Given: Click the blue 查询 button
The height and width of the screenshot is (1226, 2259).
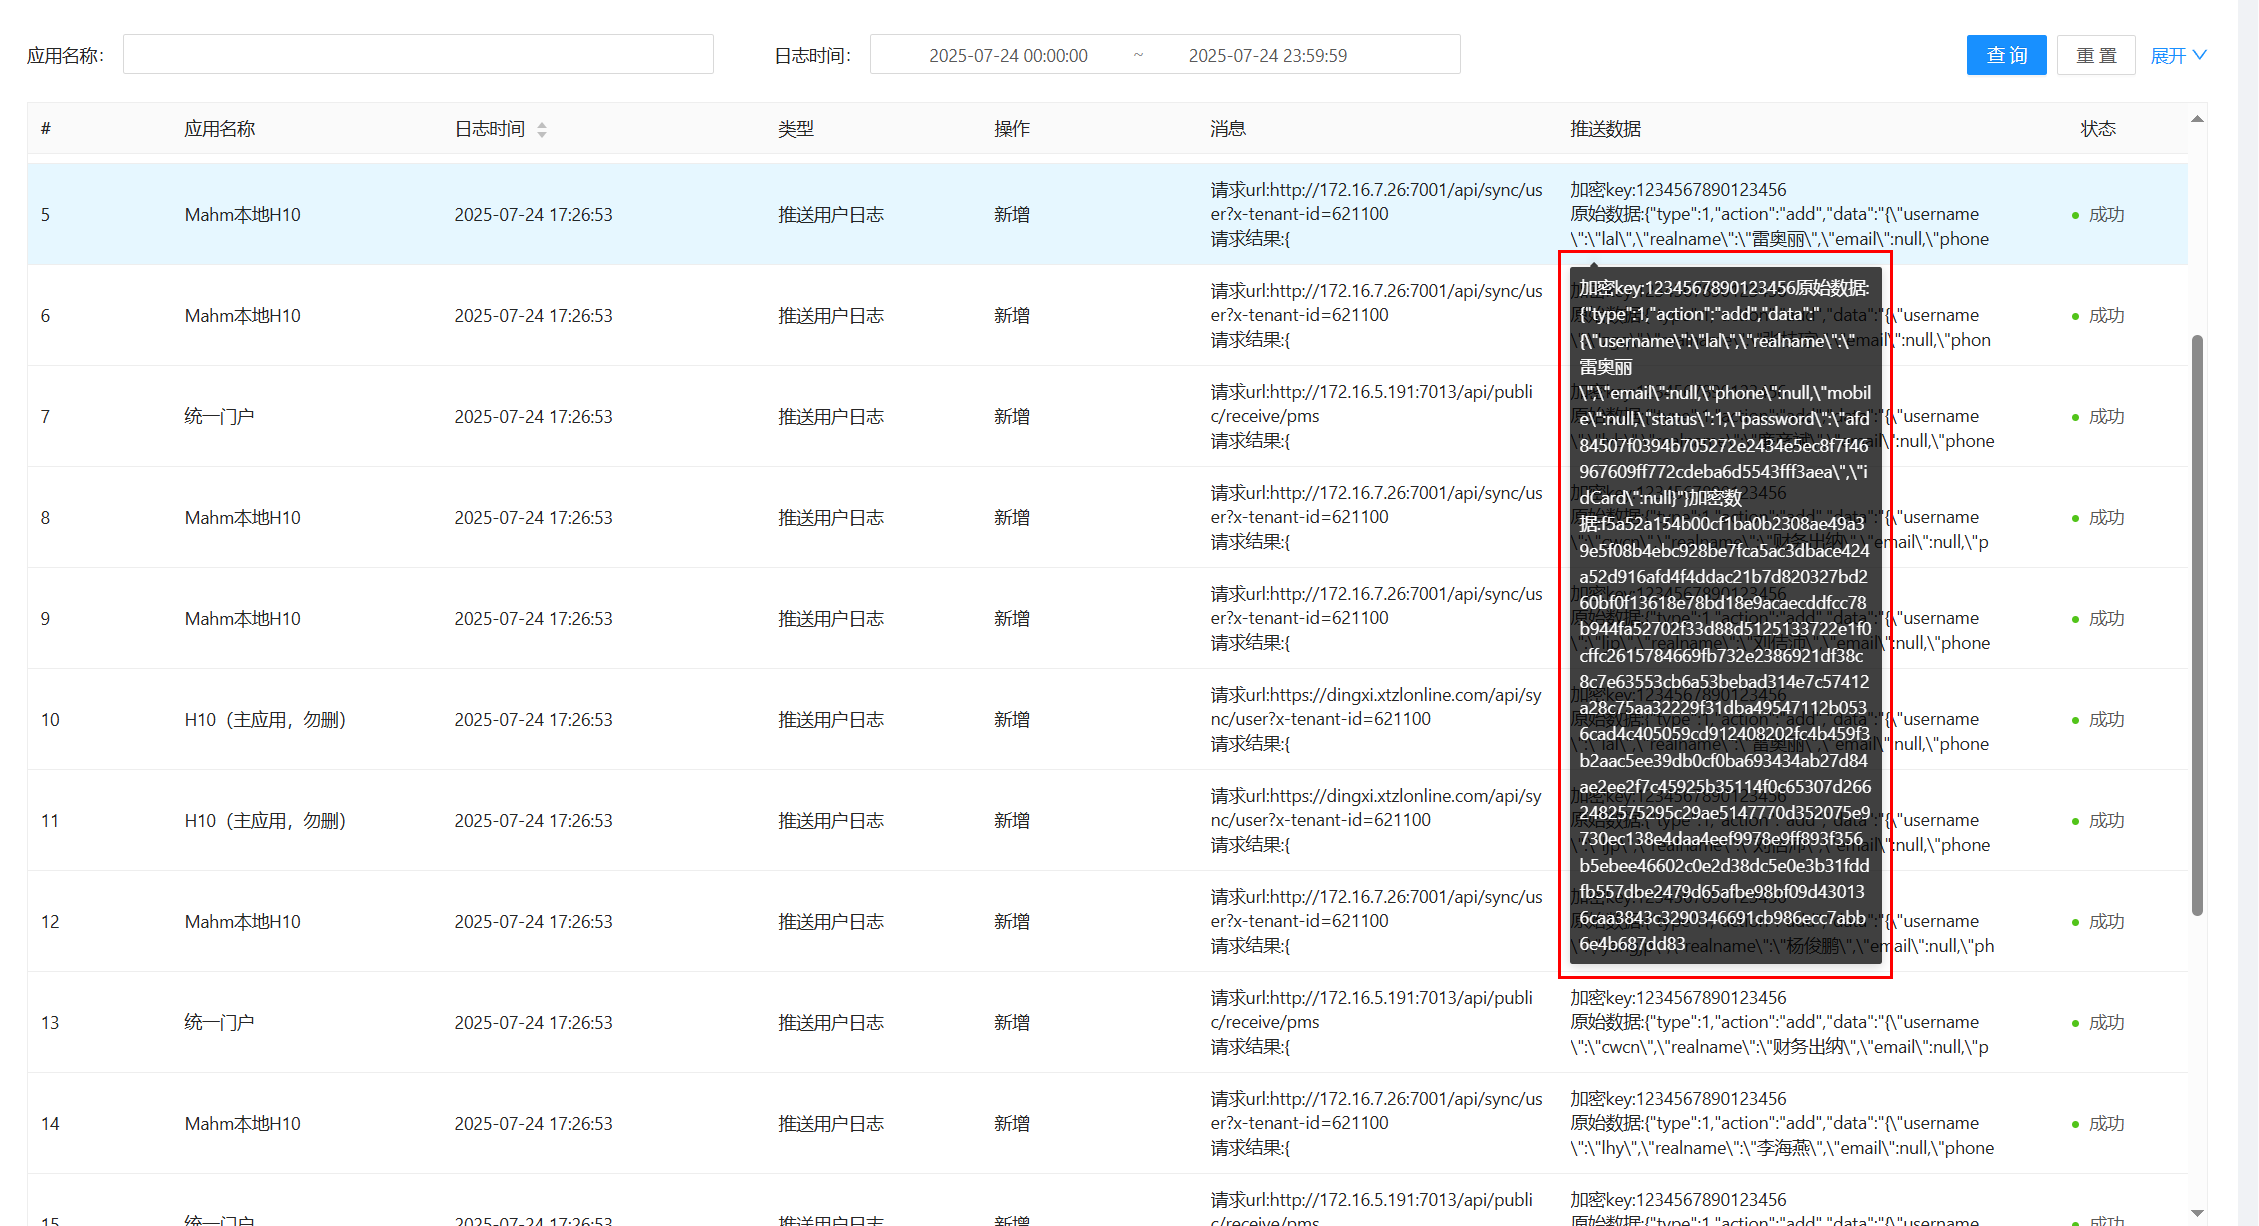Looking at the screenshot, I should click(x=2006, y=56).
